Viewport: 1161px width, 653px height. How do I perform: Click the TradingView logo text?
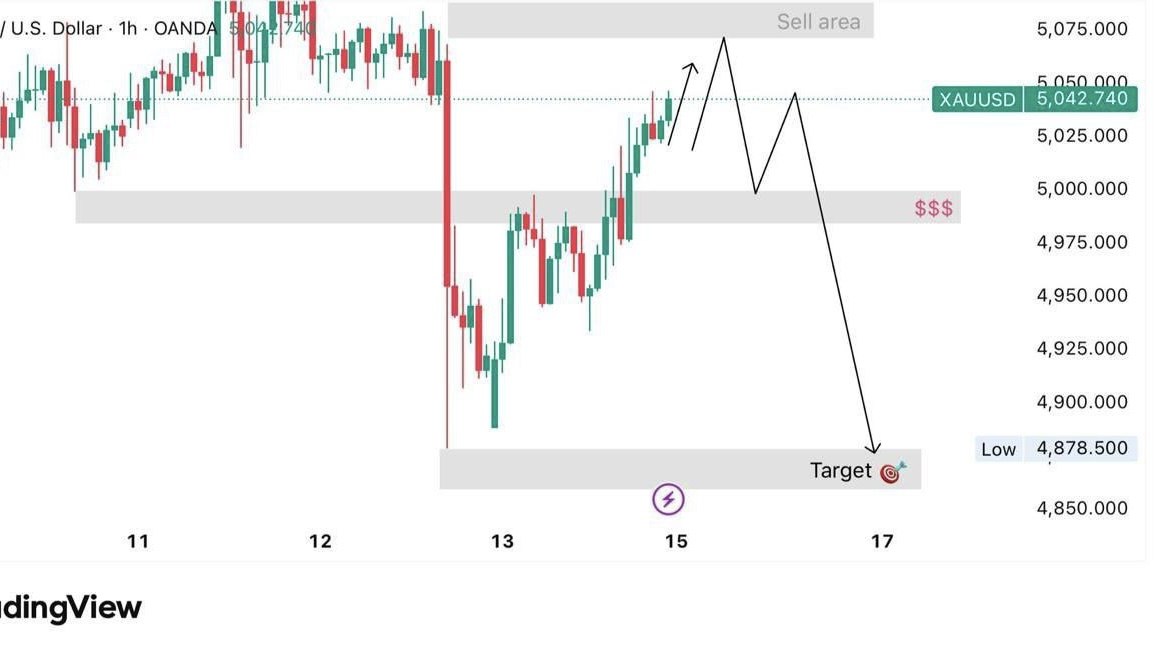coord(70,608)
